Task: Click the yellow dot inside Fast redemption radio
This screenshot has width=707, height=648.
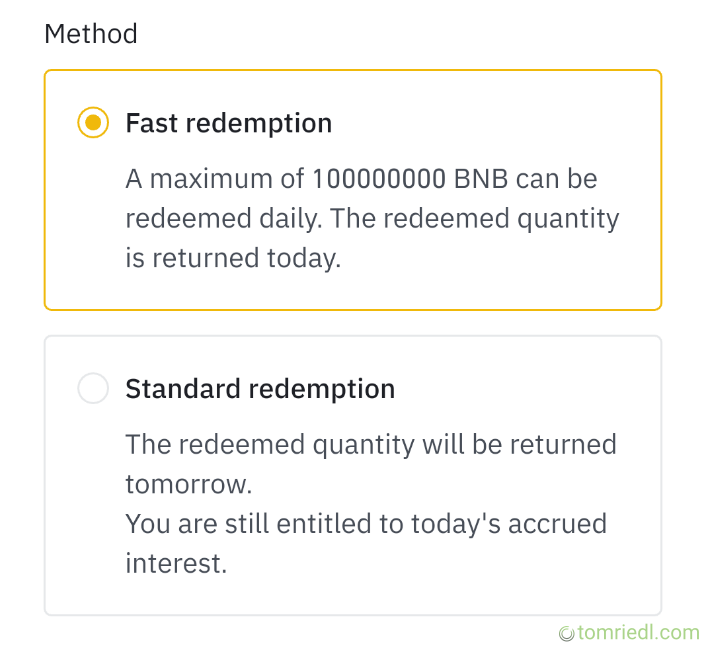Action: (x=93, y=123)
